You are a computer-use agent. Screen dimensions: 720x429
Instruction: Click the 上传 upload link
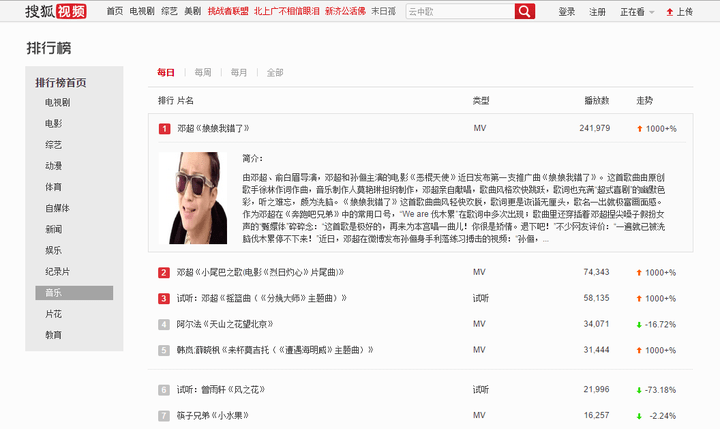(x=685, y=12)
